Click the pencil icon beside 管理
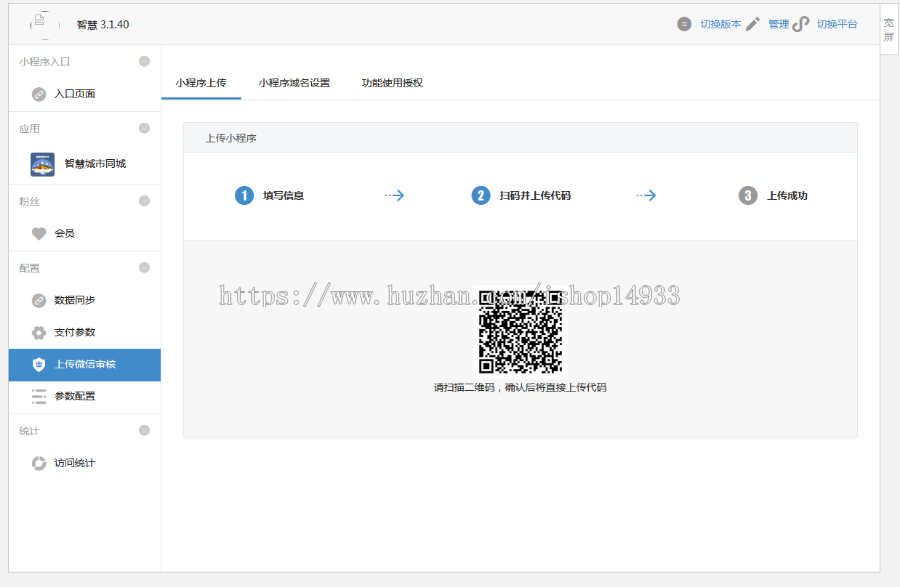 (752, 24)
